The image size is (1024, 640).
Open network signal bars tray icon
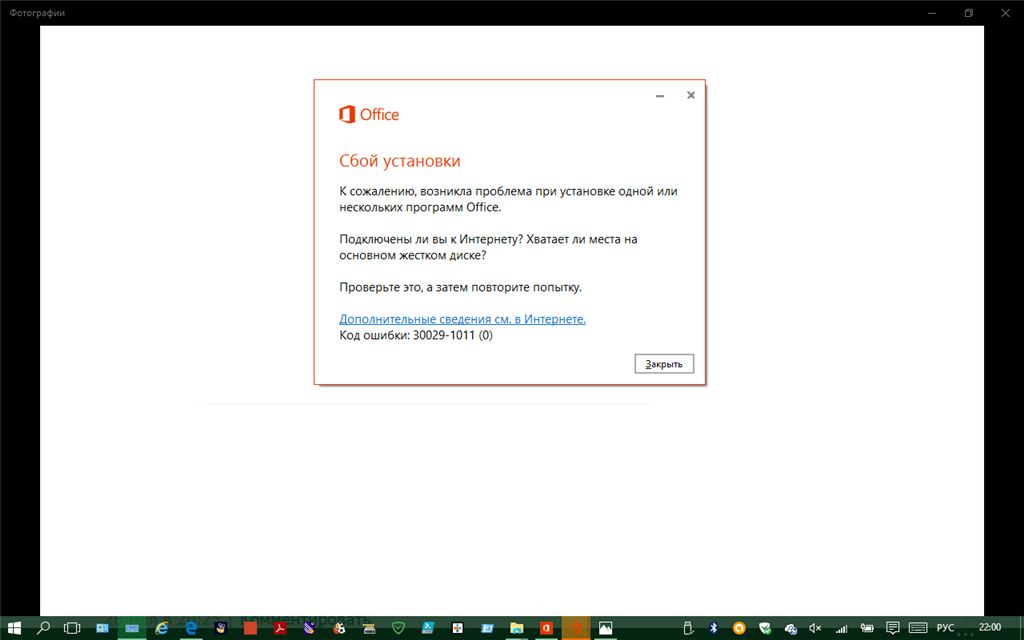pyautogui.click(x=841, y=628)
